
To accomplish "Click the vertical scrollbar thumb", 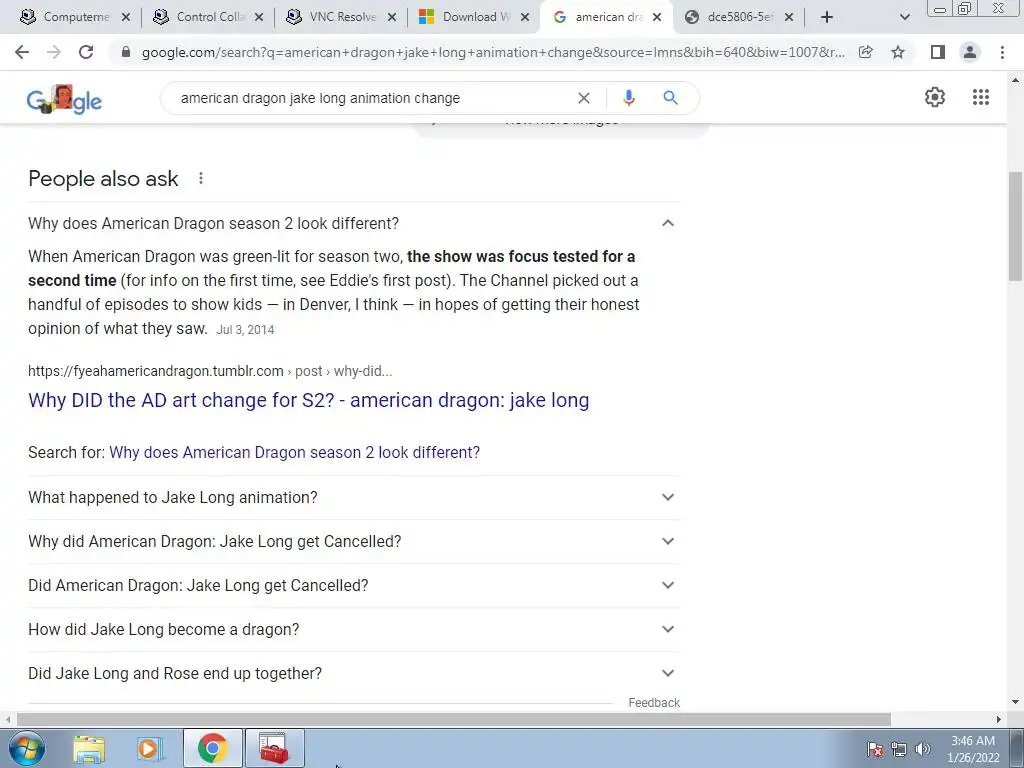I will pyautogui.click(x=1015, y=226).
